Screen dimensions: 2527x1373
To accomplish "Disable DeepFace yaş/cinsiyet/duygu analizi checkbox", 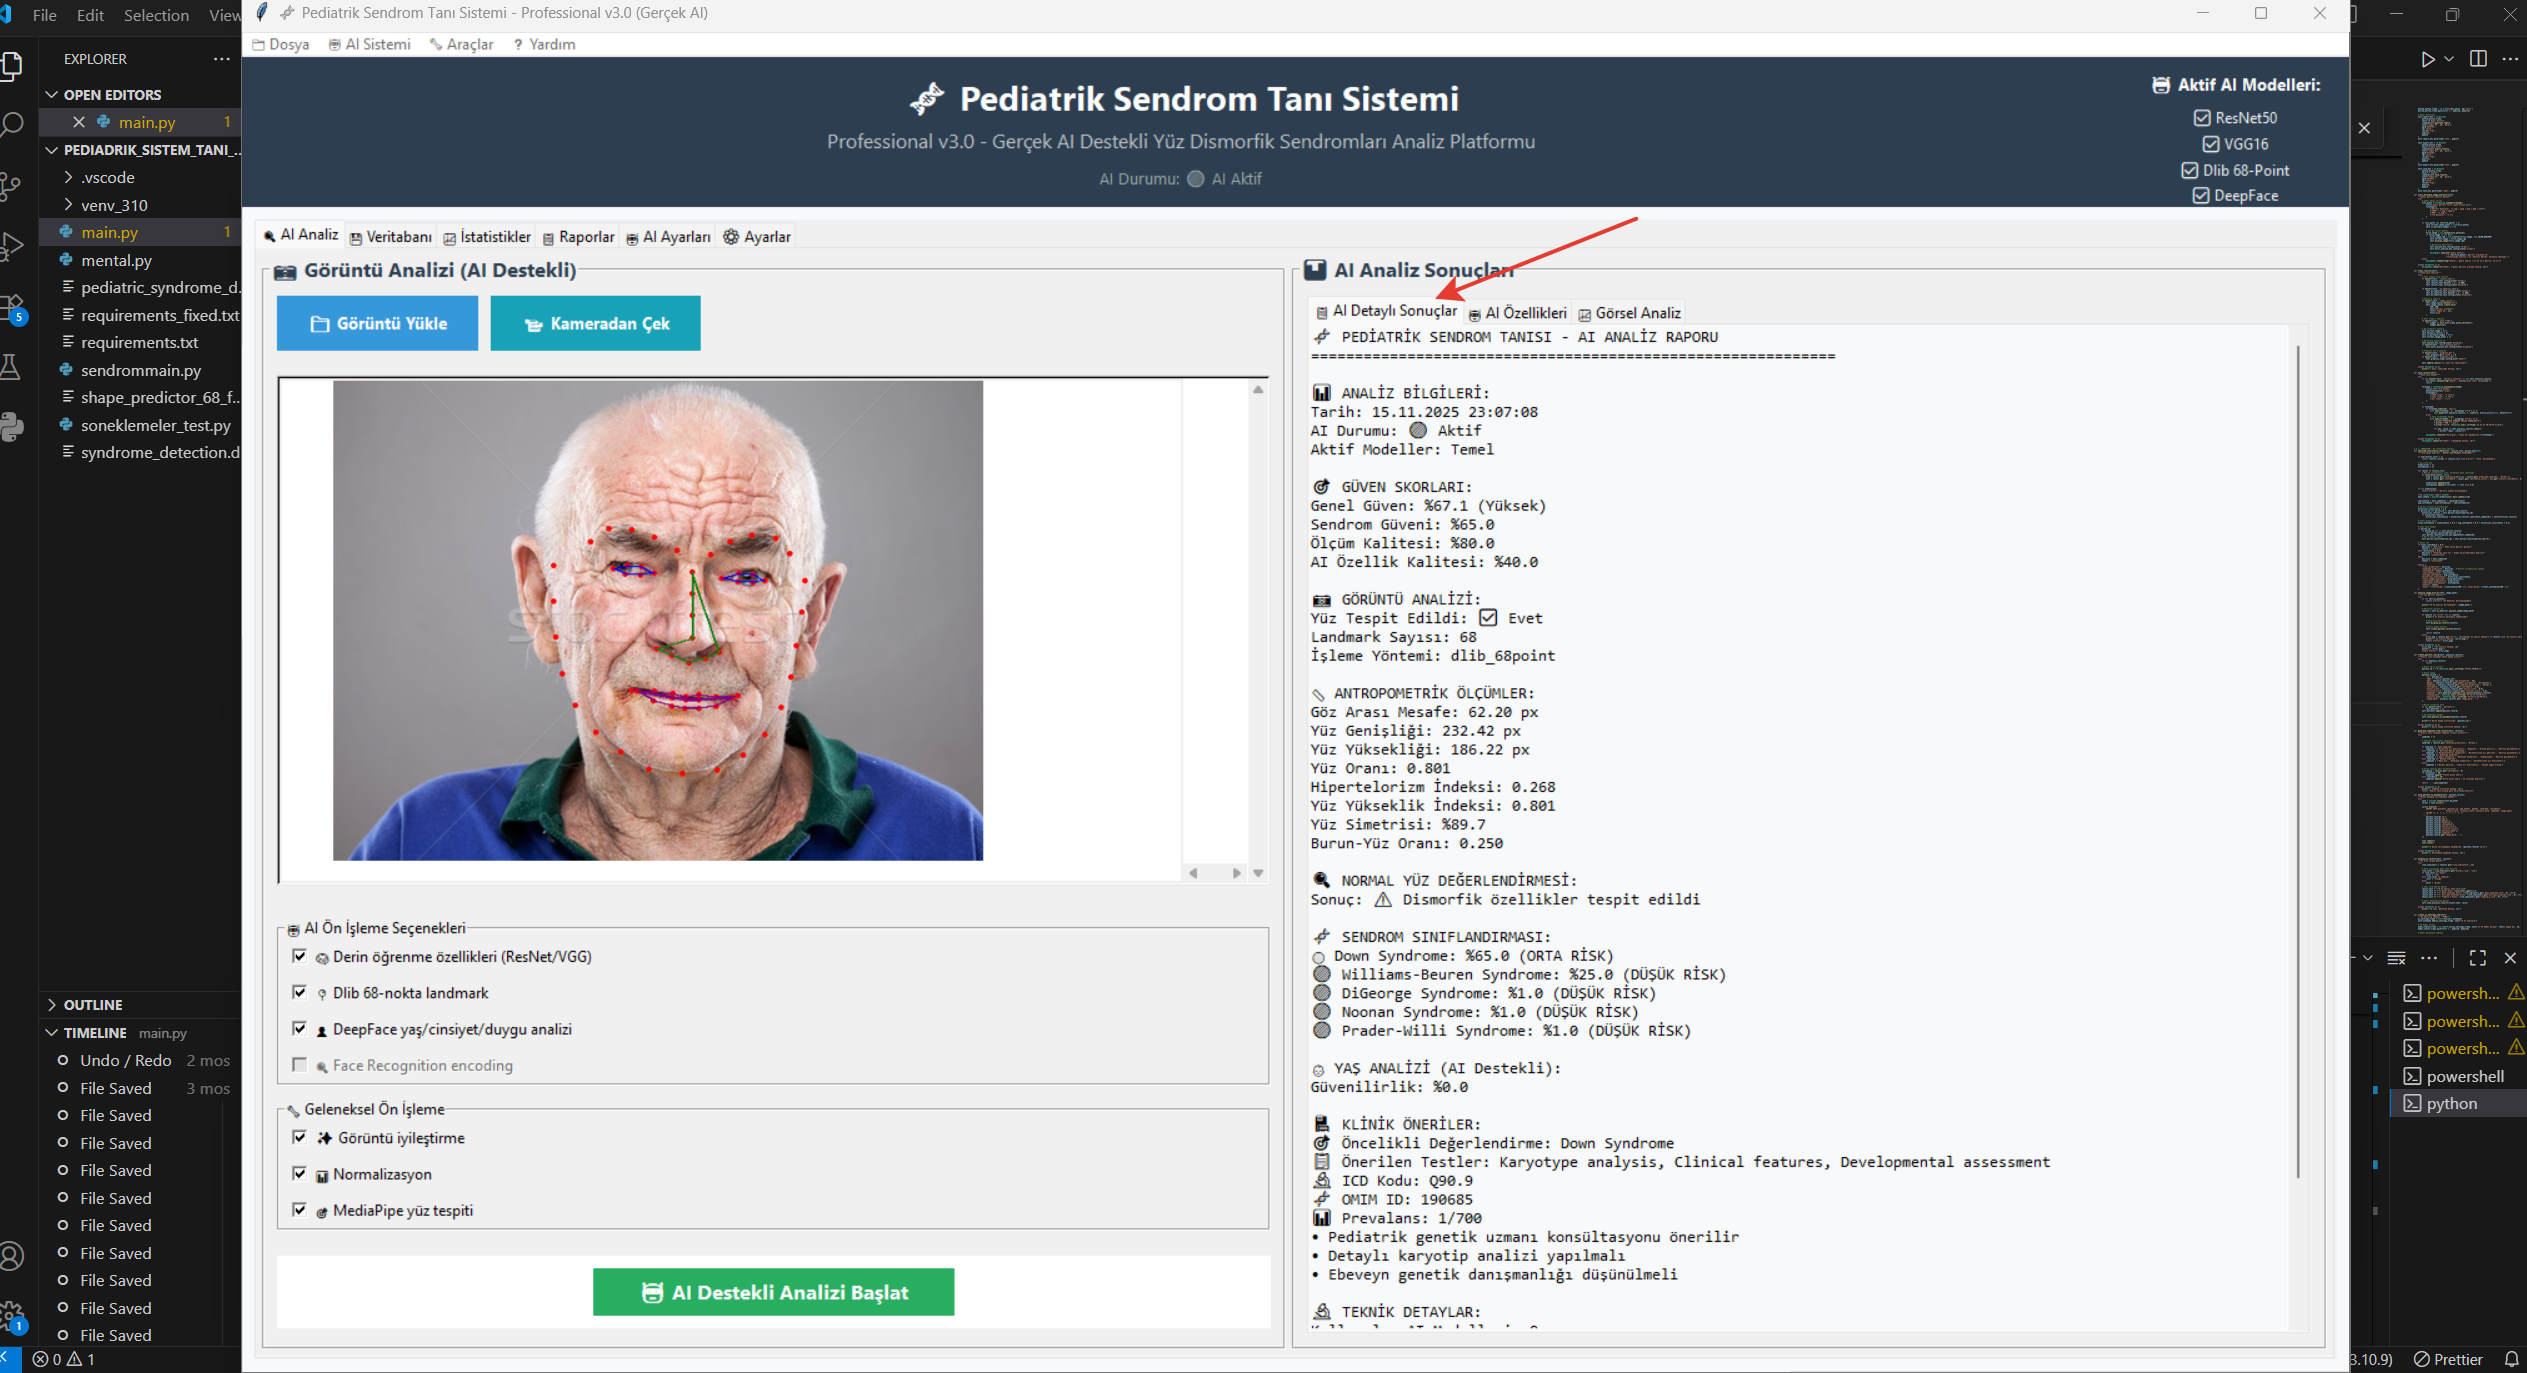I will click(x=299, y=1028).
